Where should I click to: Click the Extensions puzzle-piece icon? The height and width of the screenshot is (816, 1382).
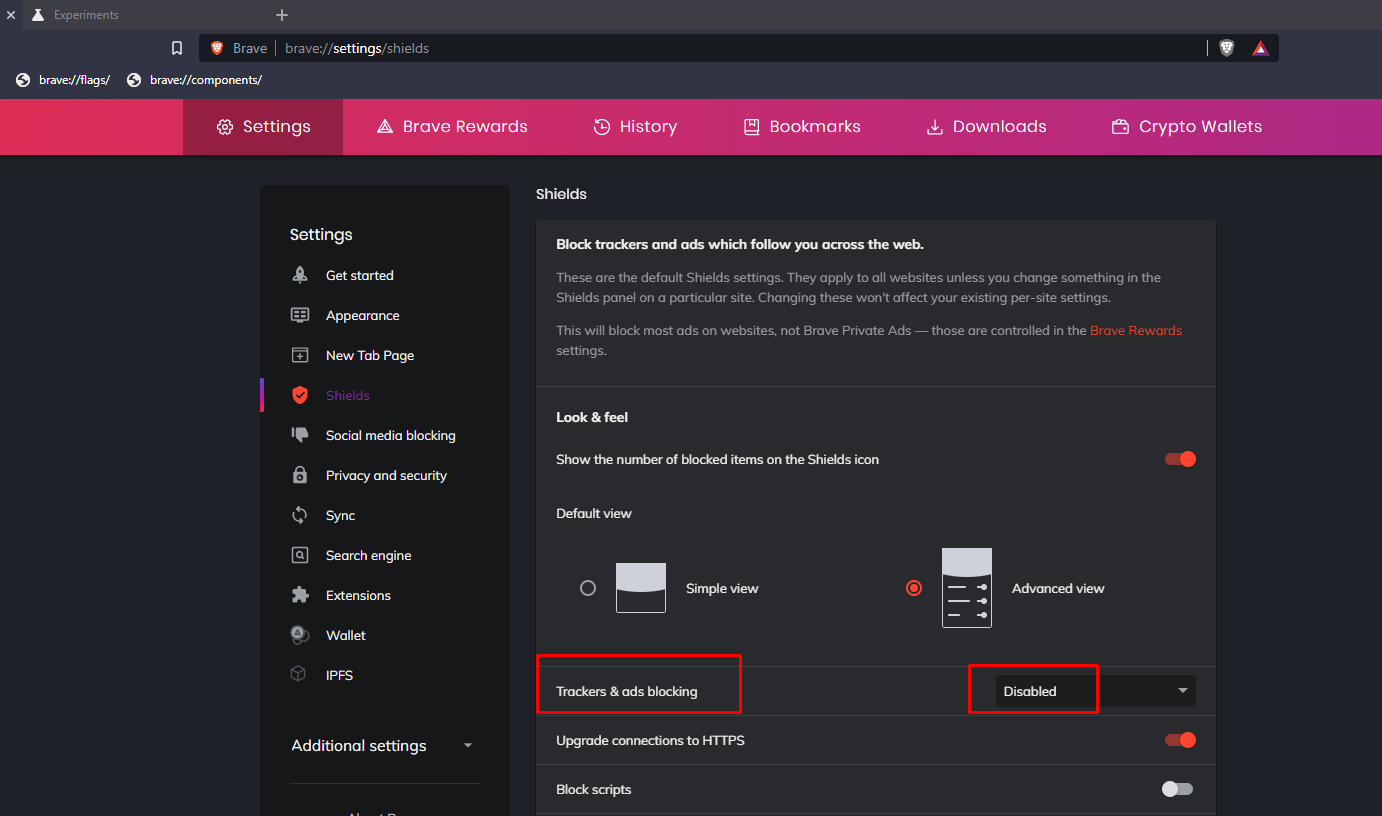tap(299, 595)
